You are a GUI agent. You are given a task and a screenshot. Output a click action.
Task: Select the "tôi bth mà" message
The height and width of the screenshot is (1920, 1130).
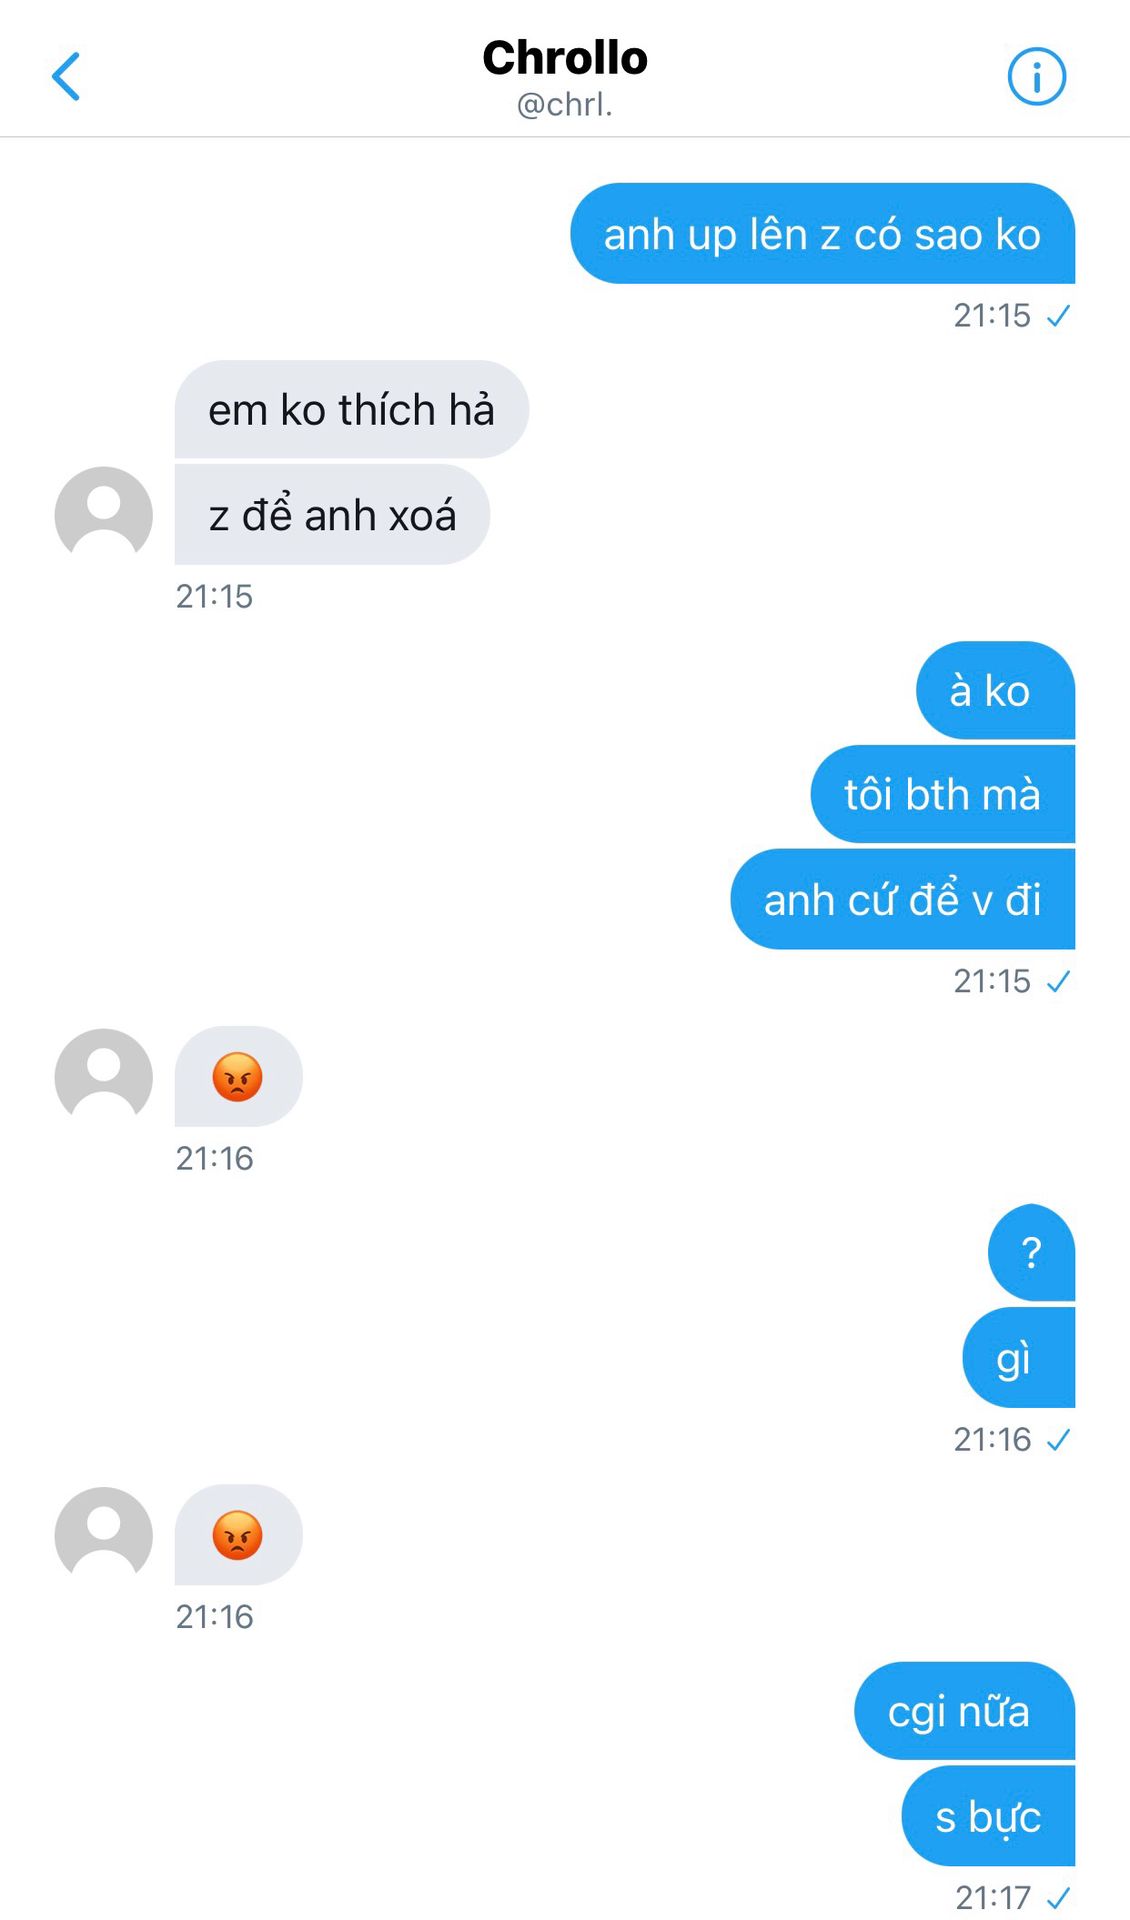pos(942,795)
